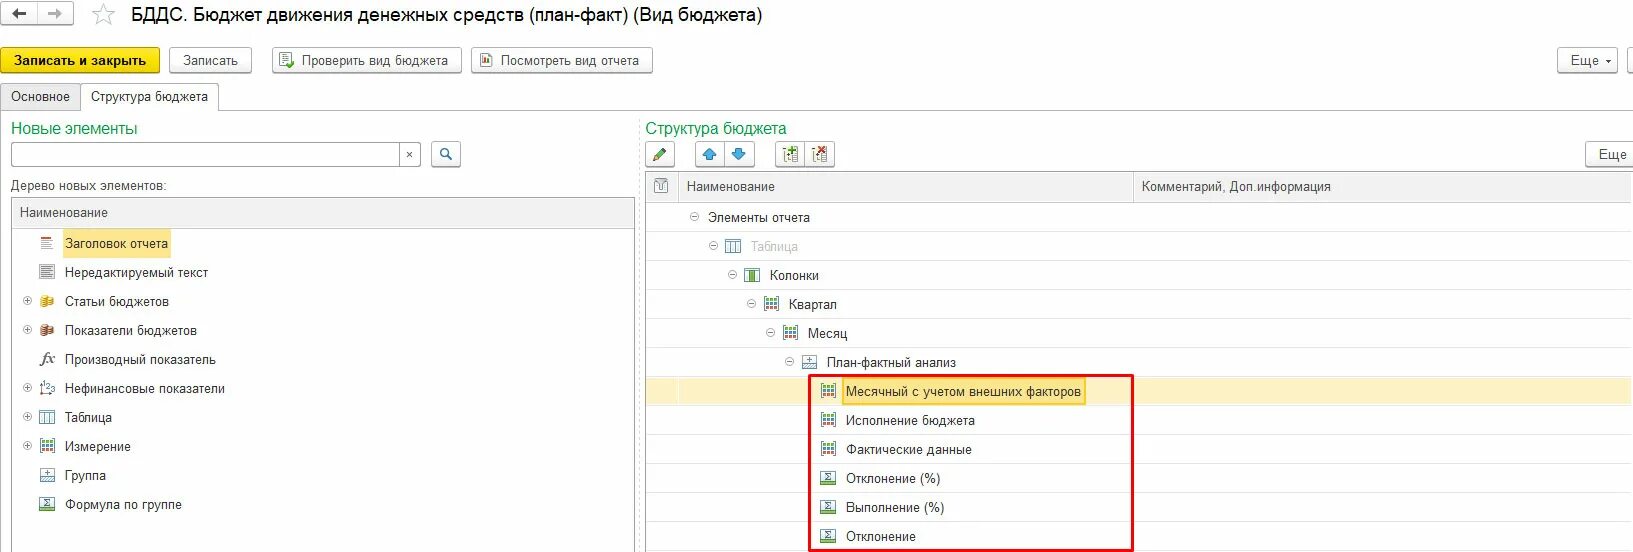Viewport: 1633px width, 552px height.
Task: Click the Заголовок отчета row icon
Action: point(46,243)
